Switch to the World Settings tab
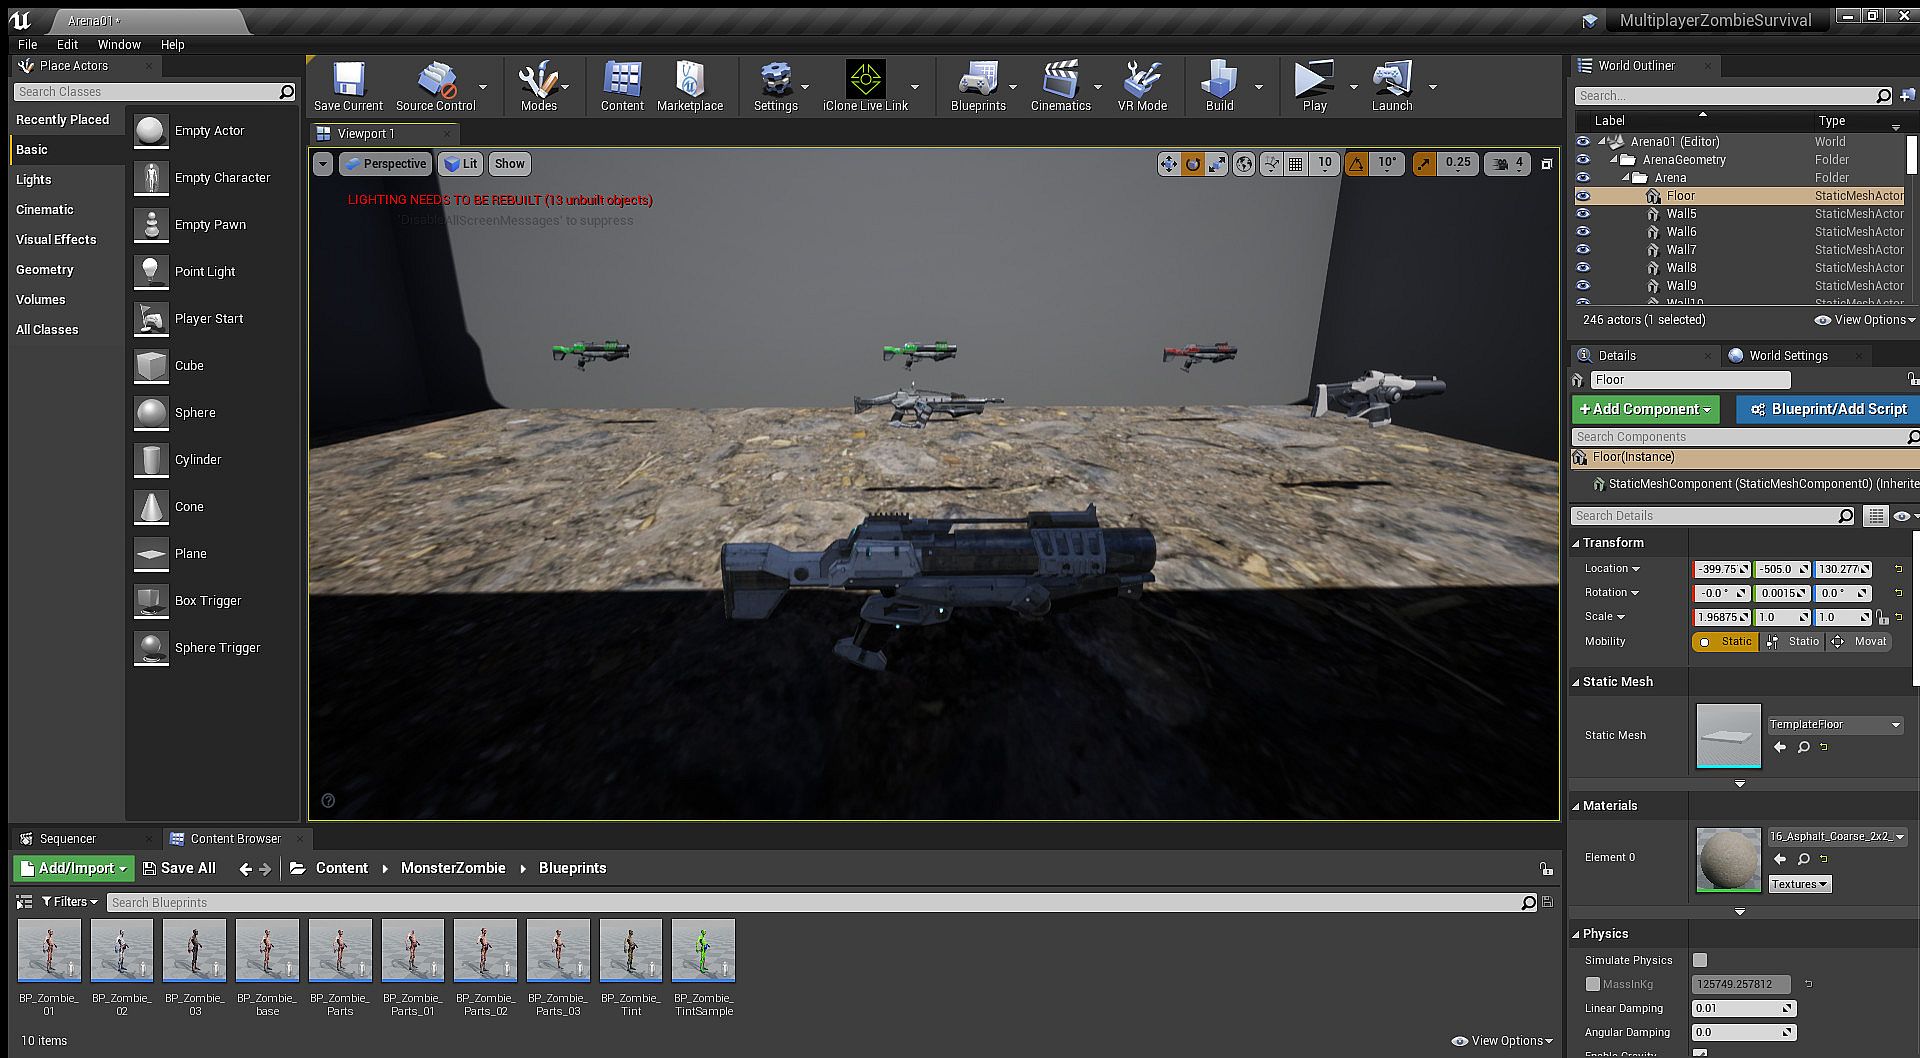This screenshot has height=1058, width=1920. click(1788, 356)
